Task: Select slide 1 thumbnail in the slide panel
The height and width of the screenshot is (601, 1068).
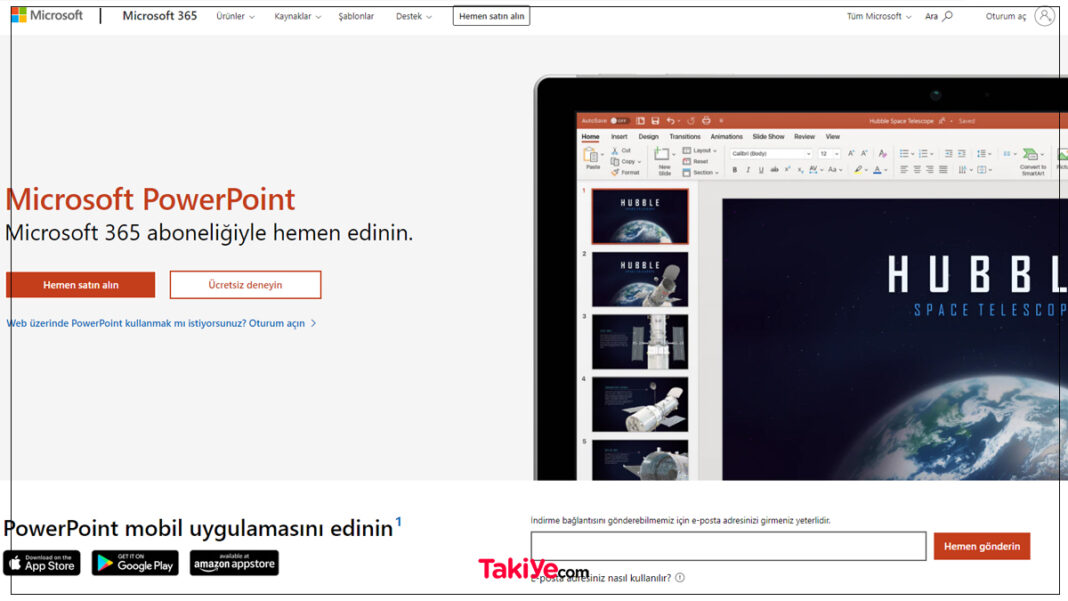Action: coord(640,216)
